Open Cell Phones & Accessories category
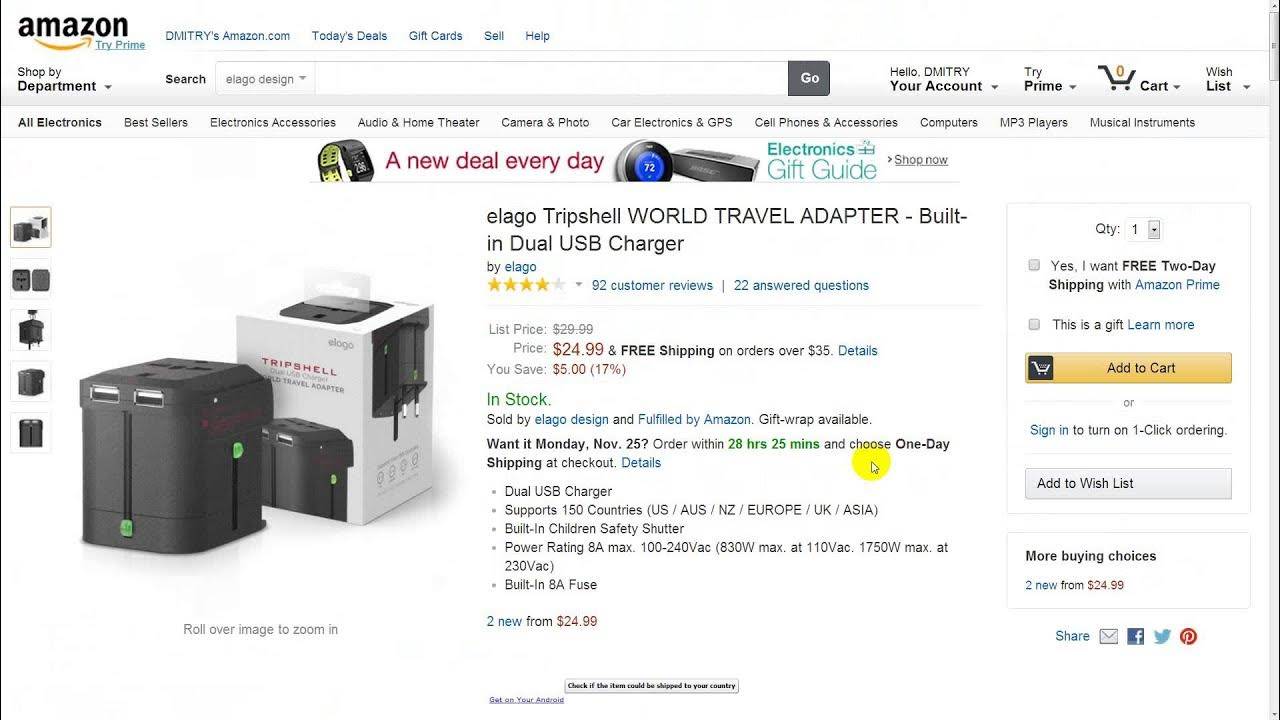The image size is (1280, 720). pos(826,122)
